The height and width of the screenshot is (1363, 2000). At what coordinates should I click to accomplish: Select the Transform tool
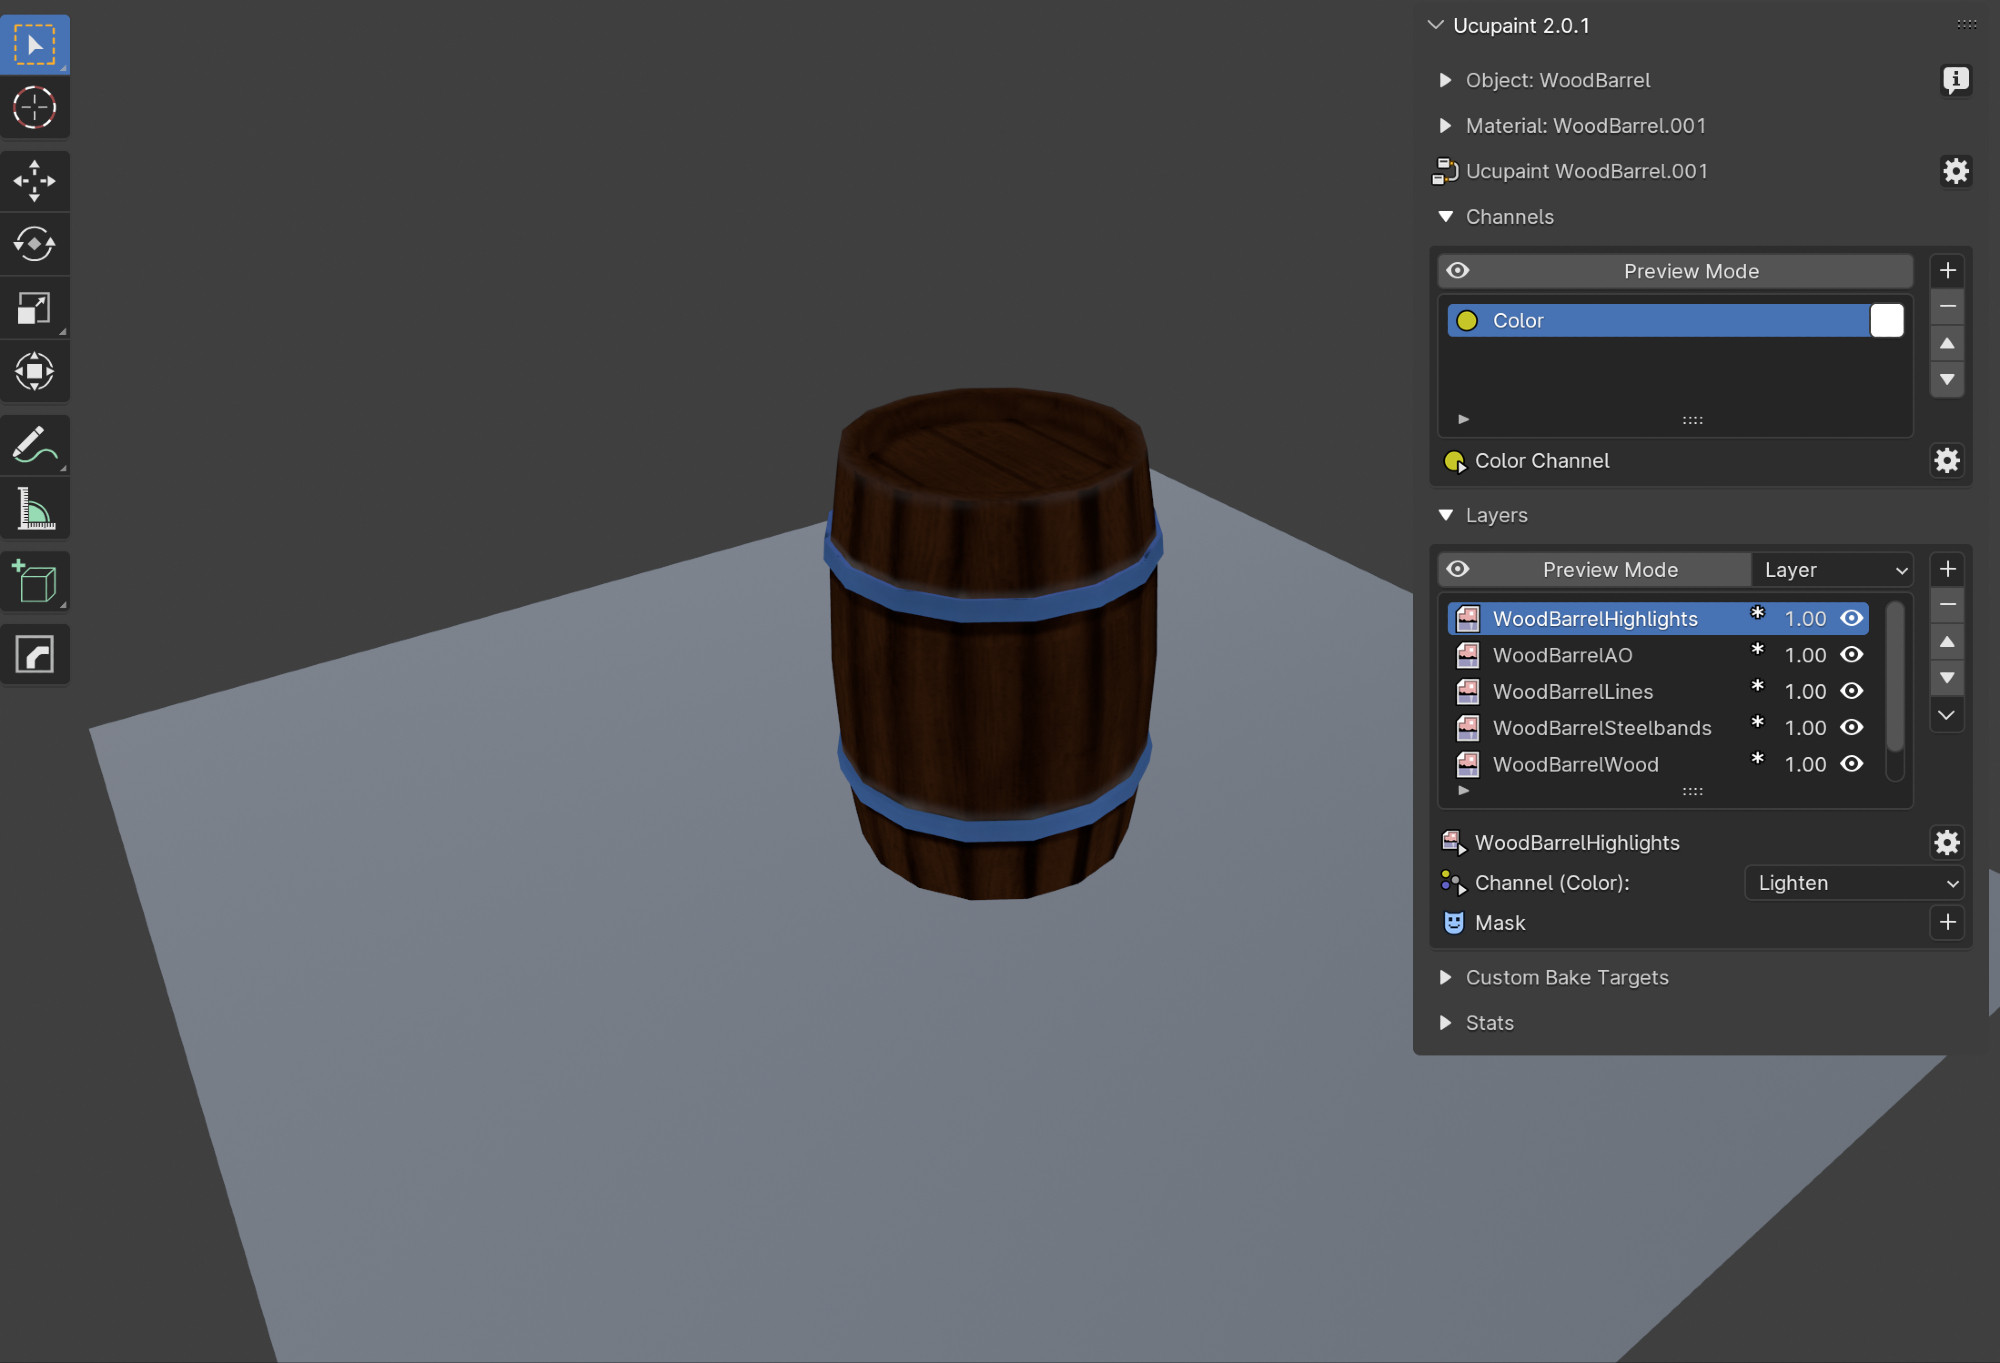tap(35, 371)
